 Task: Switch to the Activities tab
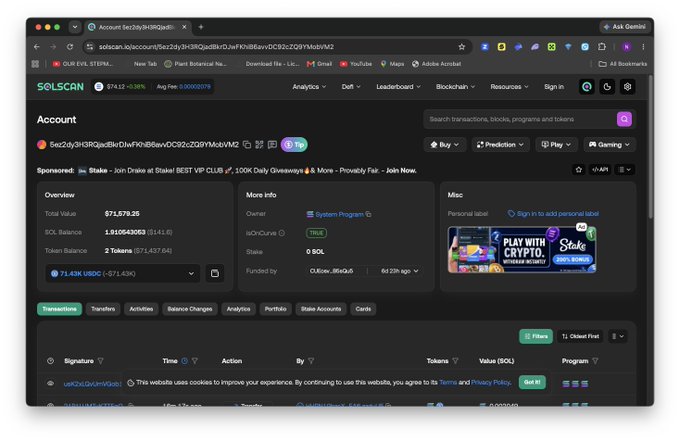[141, 309]
